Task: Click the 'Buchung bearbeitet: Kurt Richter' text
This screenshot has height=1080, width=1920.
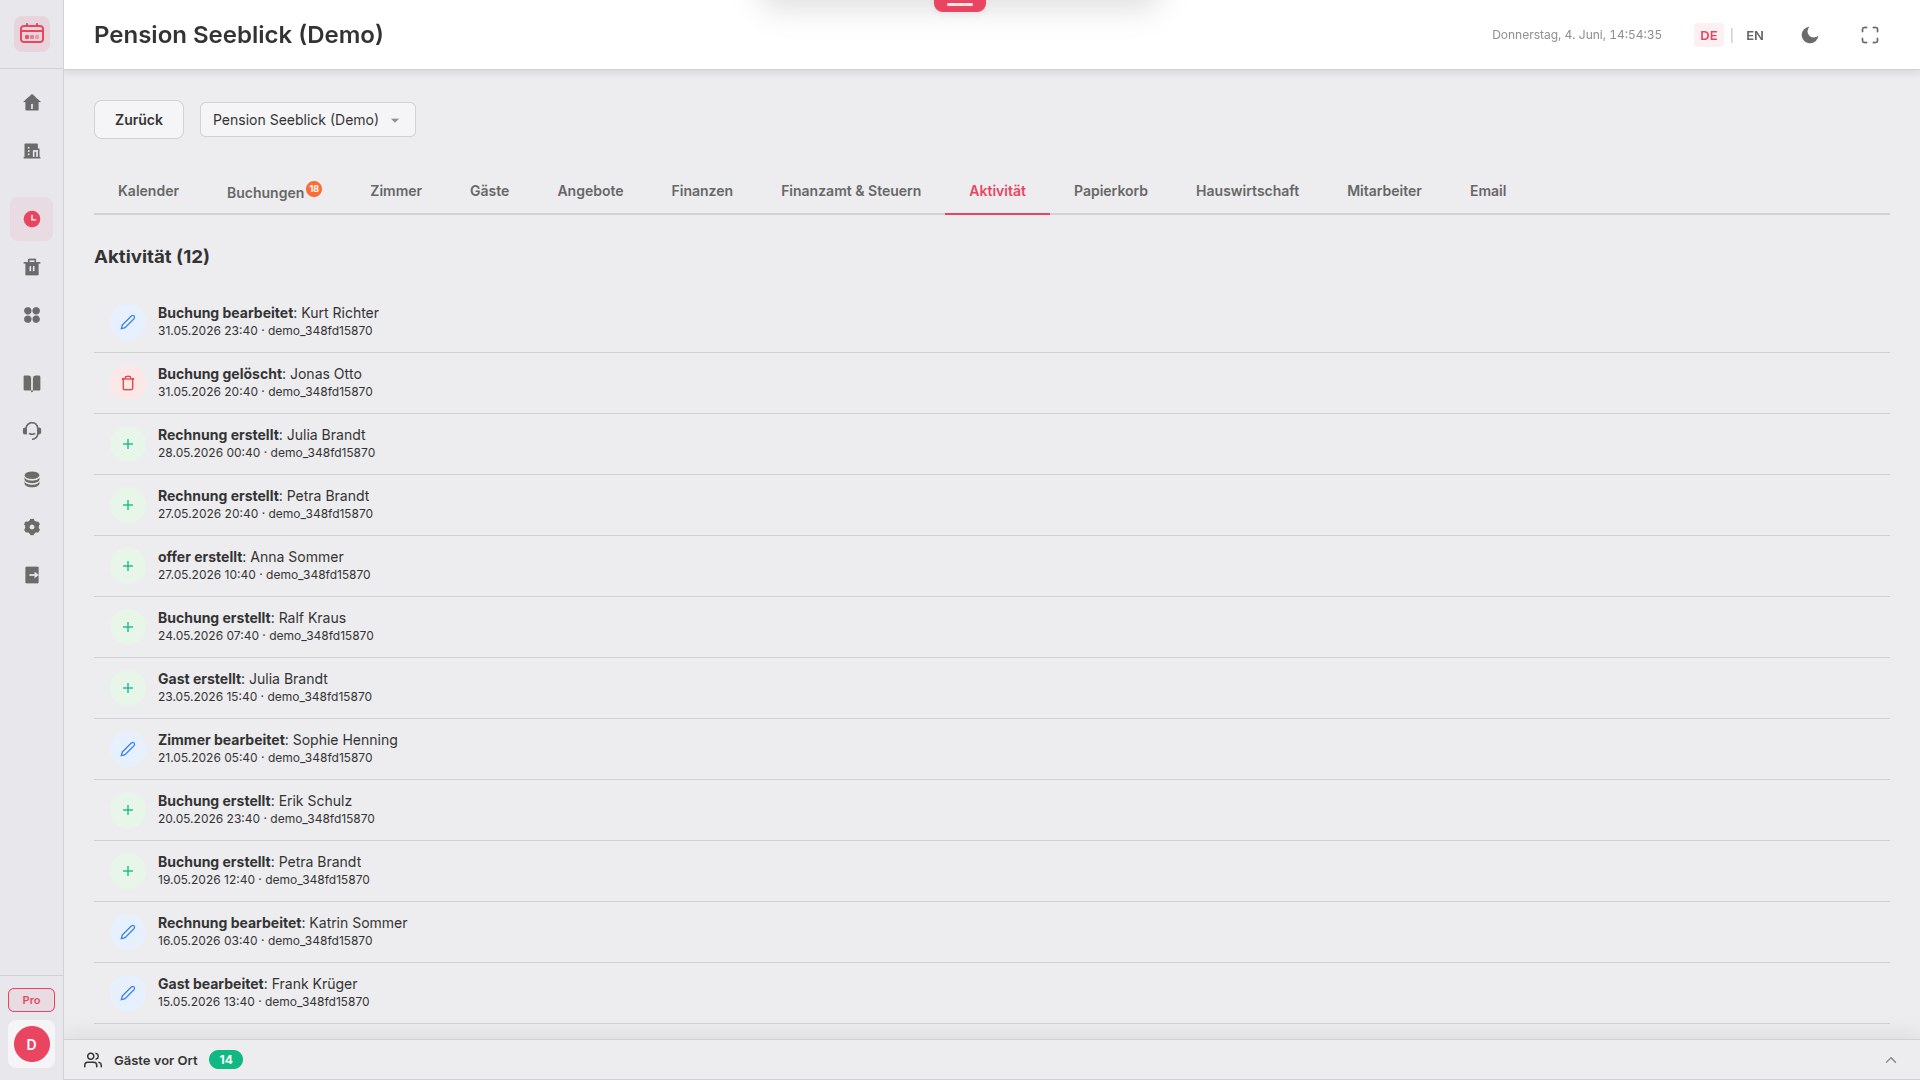Action: coord(268,313)
